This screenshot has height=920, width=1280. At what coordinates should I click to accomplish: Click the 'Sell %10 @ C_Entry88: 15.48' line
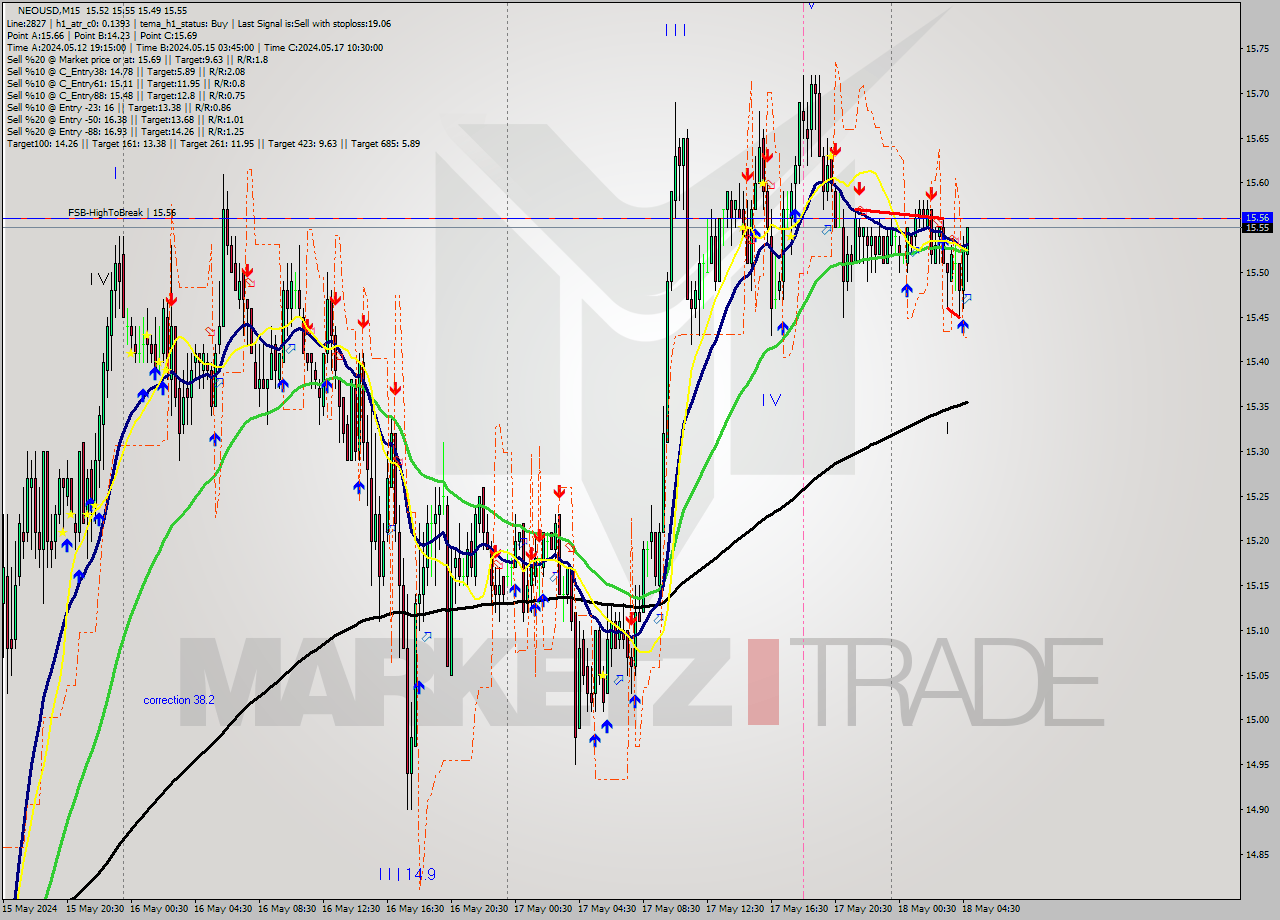coord(125,95)
